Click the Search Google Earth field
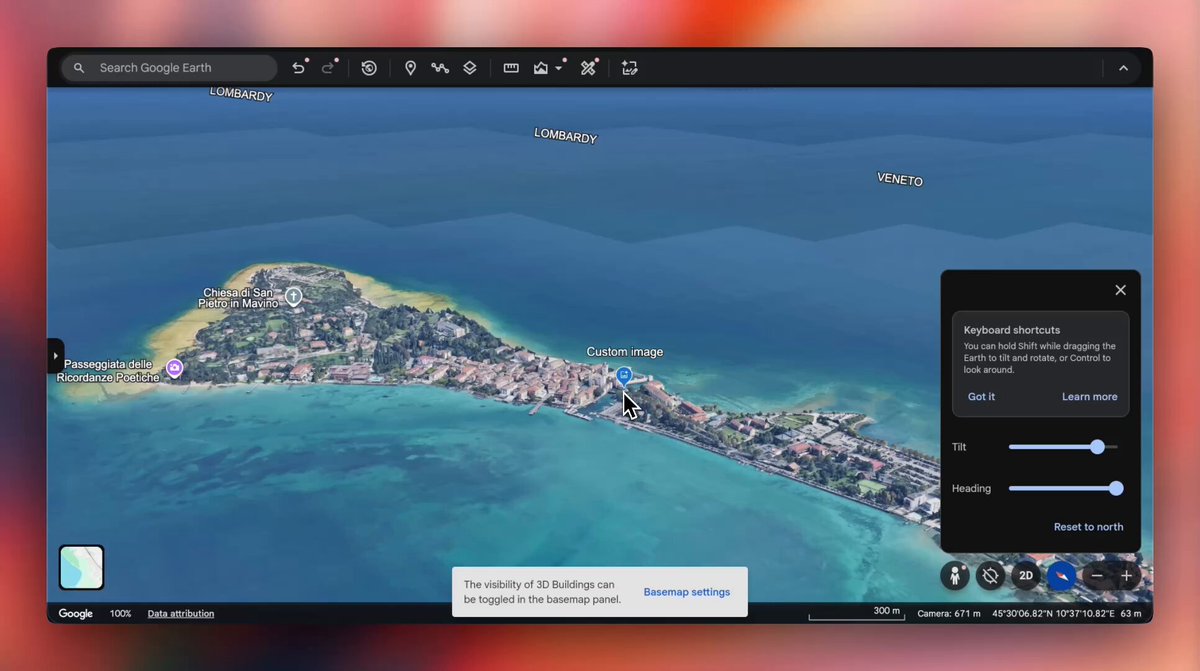Screen dimensions: 1200x671 (x=169, y=68)
